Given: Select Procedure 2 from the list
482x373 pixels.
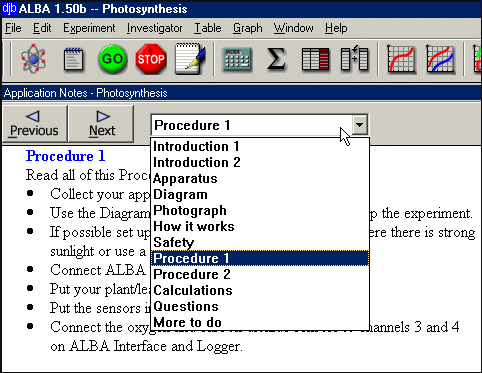Looking at the screenshot, I should tap(260, 274).
